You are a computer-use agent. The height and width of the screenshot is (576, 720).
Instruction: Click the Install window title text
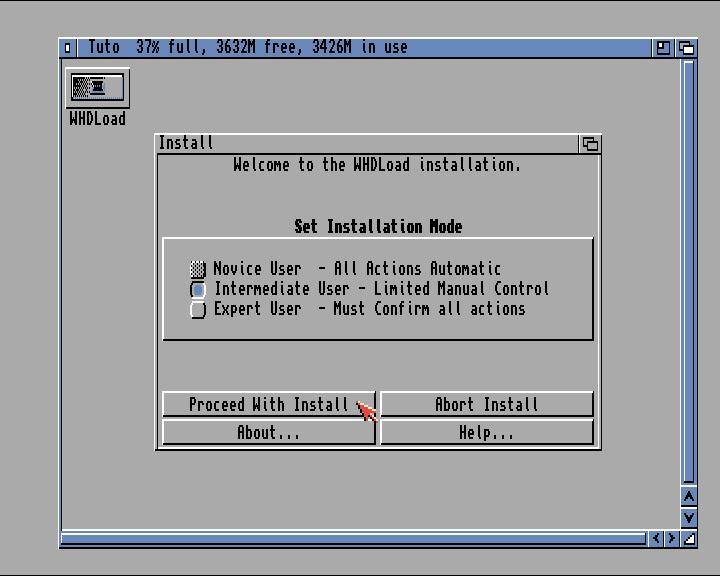[186, 143]
